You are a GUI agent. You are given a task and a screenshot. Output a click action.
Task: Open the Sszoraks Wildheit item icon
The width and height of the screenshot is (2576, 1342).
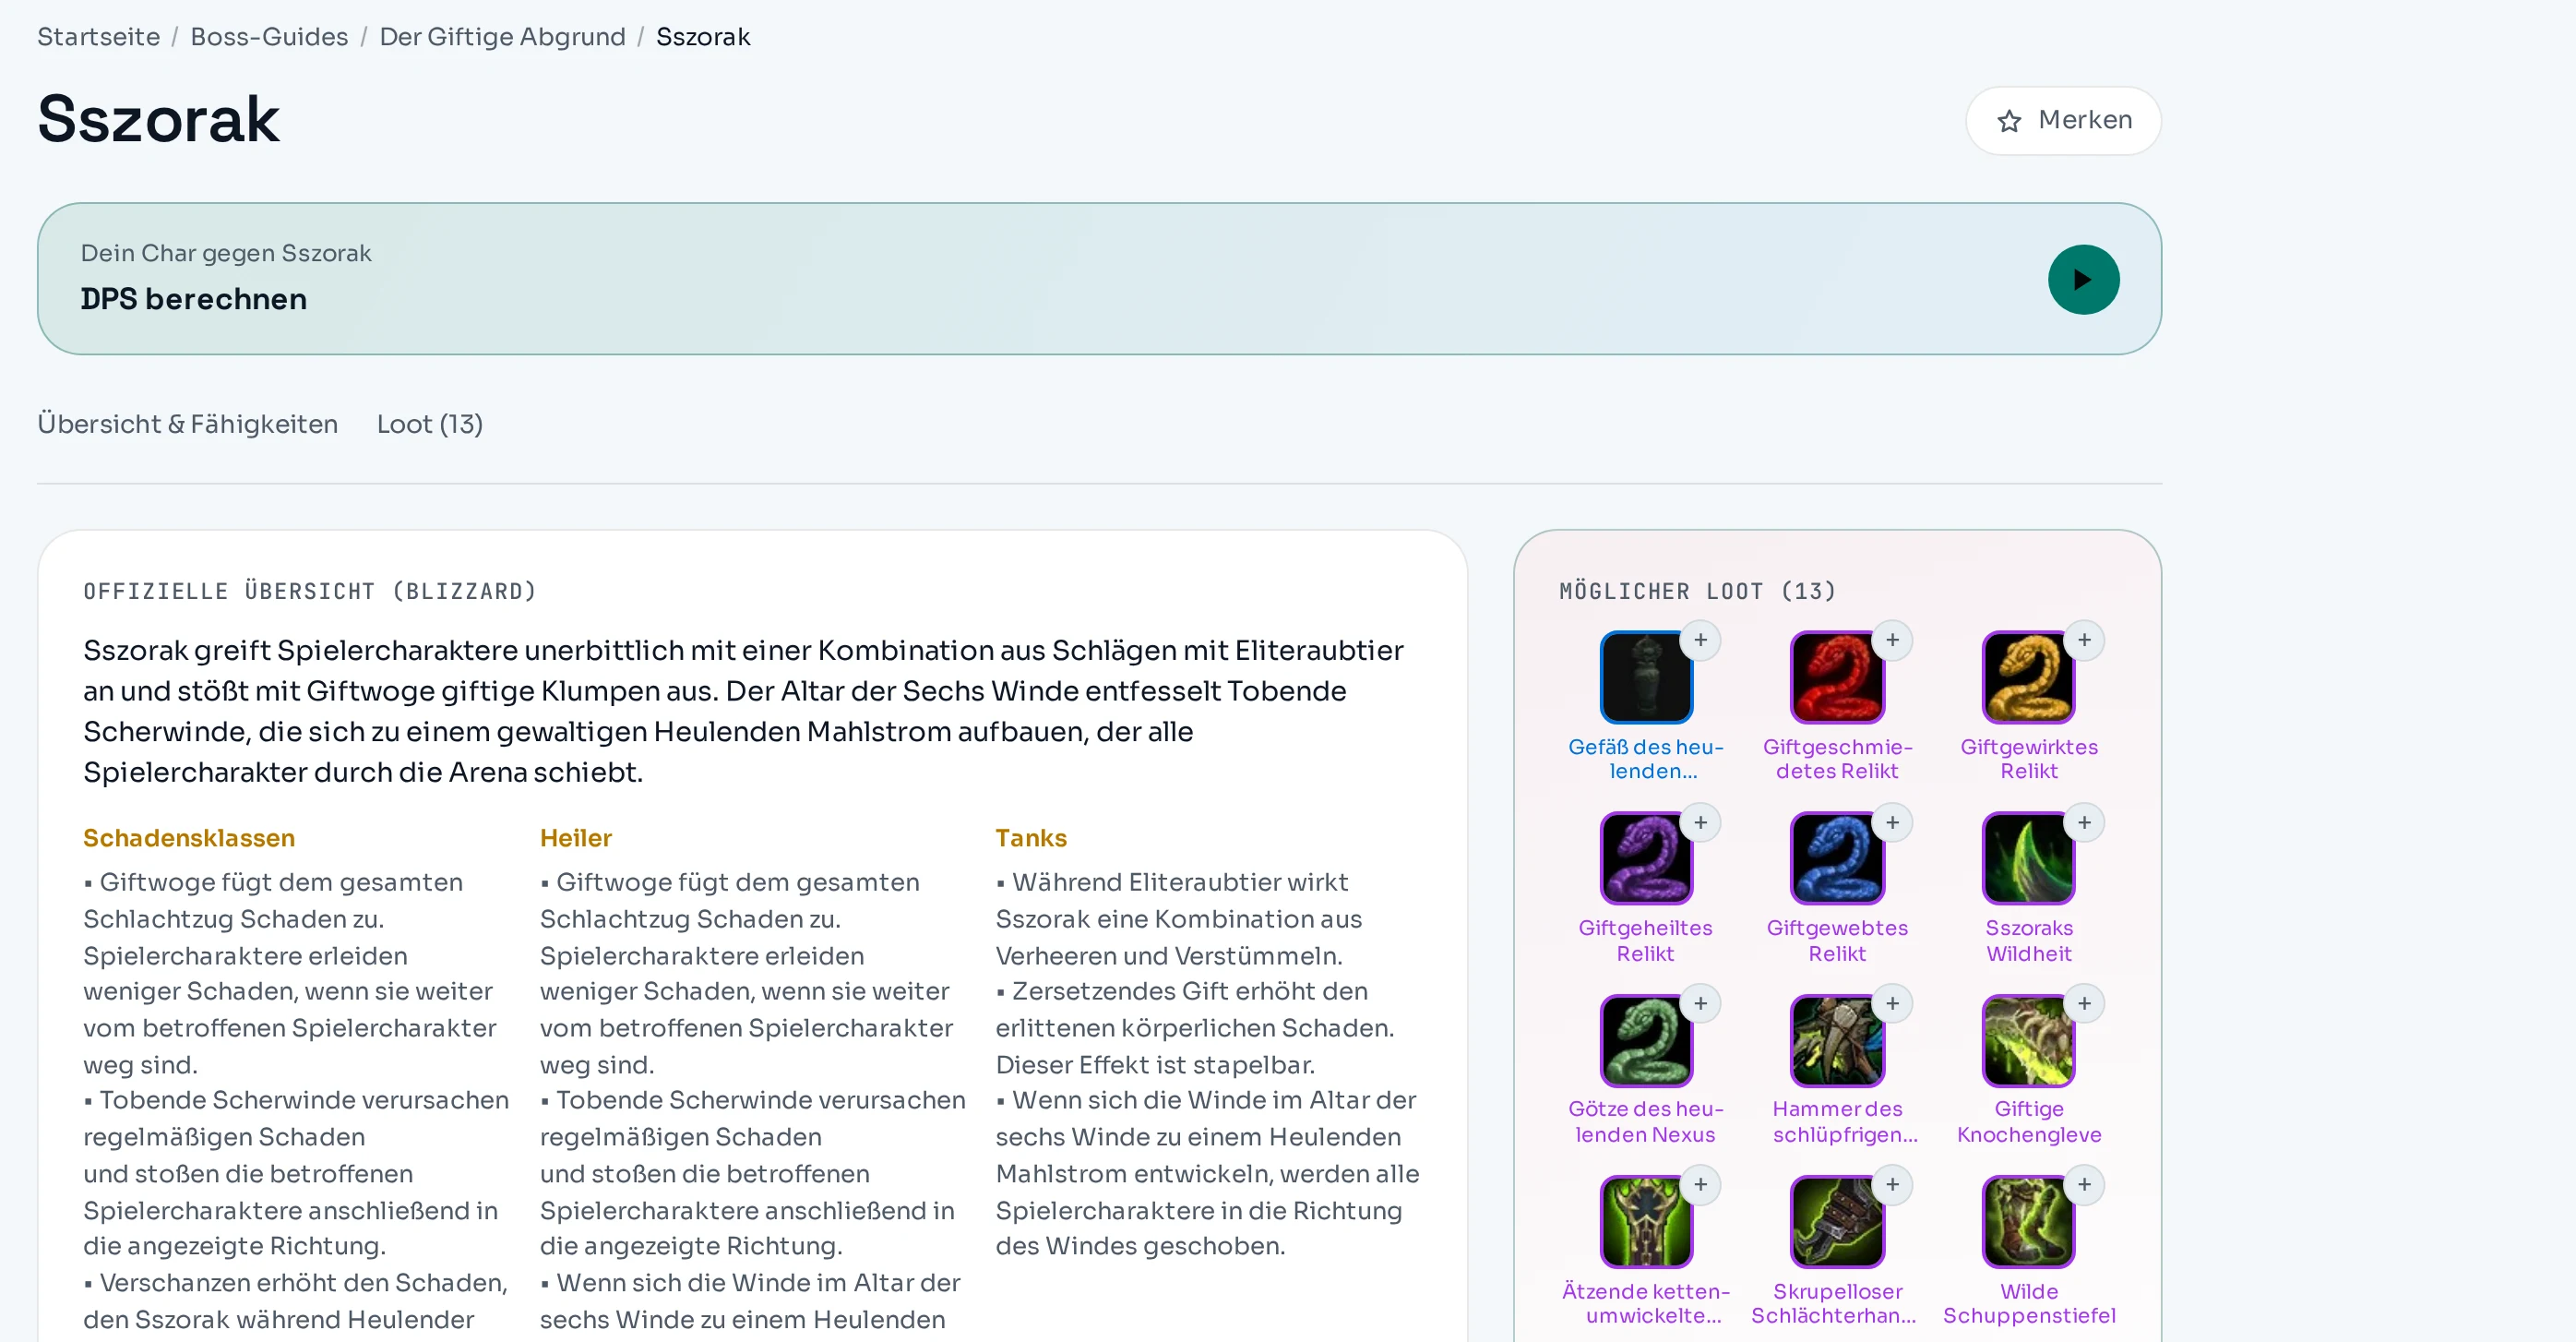coord(2028,858)
